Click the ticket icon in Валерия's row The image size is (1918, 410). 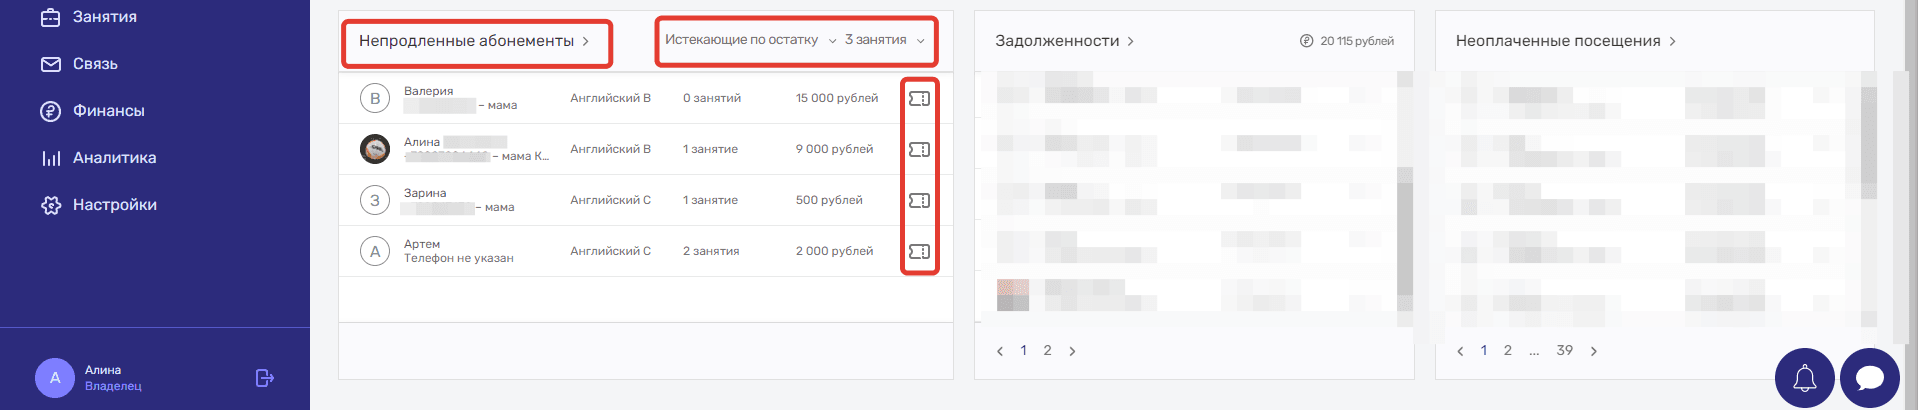click(x=919, y=98)
